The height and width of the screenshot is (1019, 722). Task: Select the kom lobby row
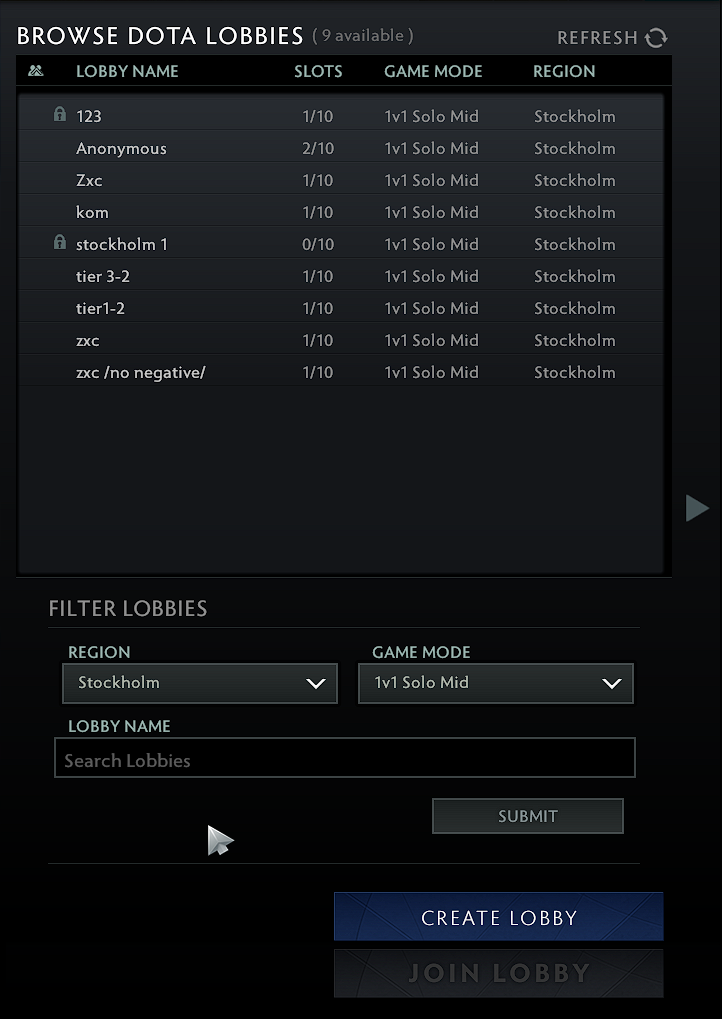(x=340, y=212)
